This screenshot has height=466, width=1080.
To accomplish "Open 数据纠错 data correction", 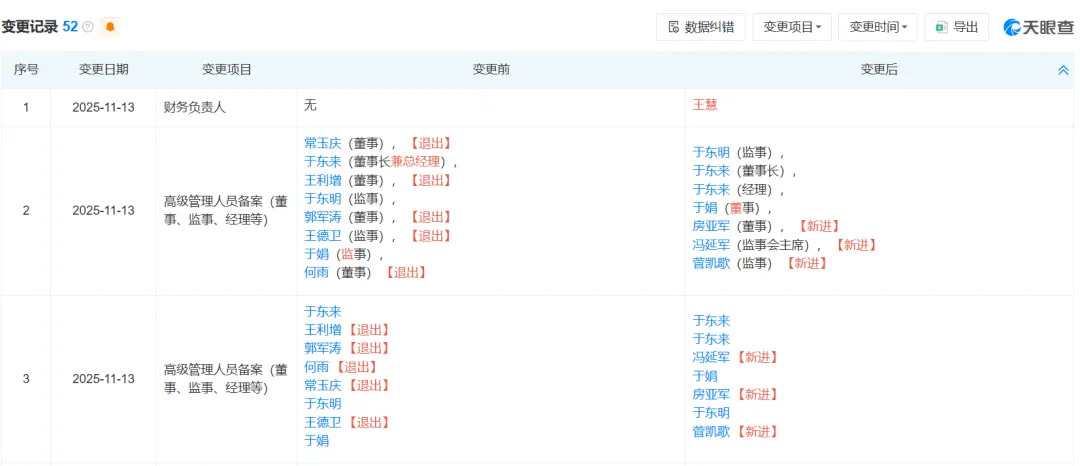I will 701,27.
